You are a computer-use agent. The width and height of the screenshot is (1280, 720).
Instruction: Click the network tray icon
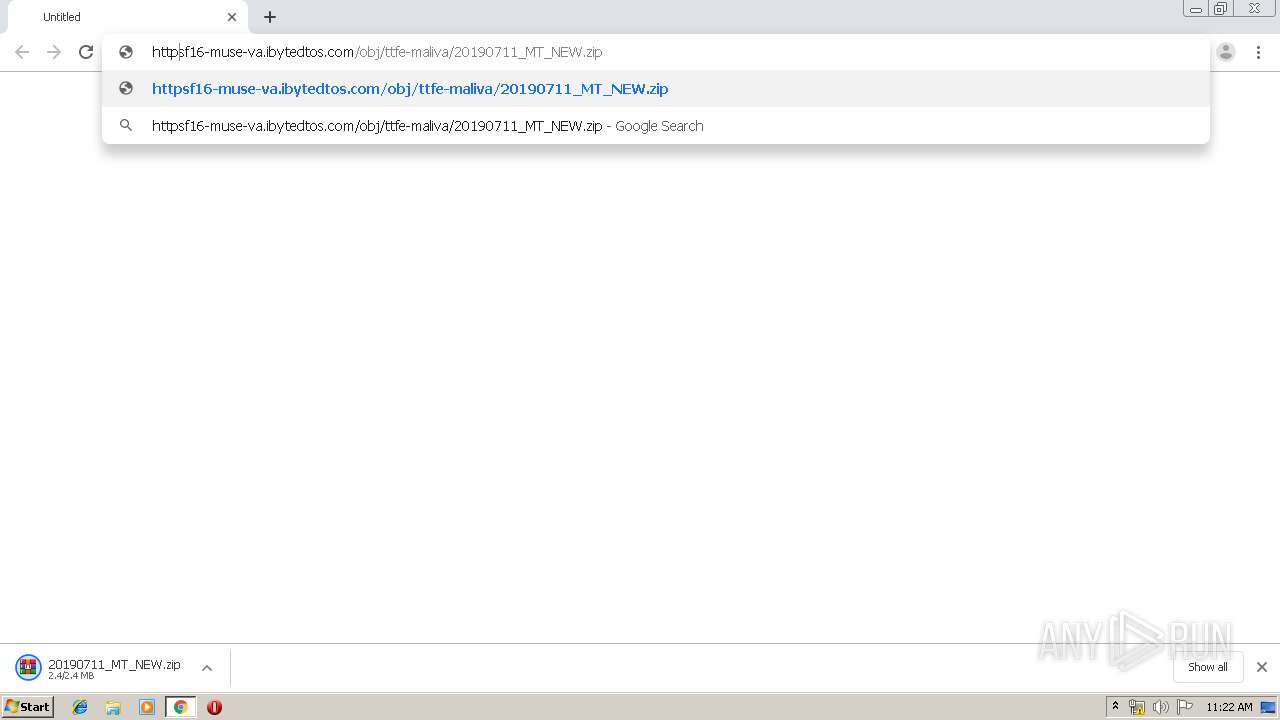[1136, 707]
